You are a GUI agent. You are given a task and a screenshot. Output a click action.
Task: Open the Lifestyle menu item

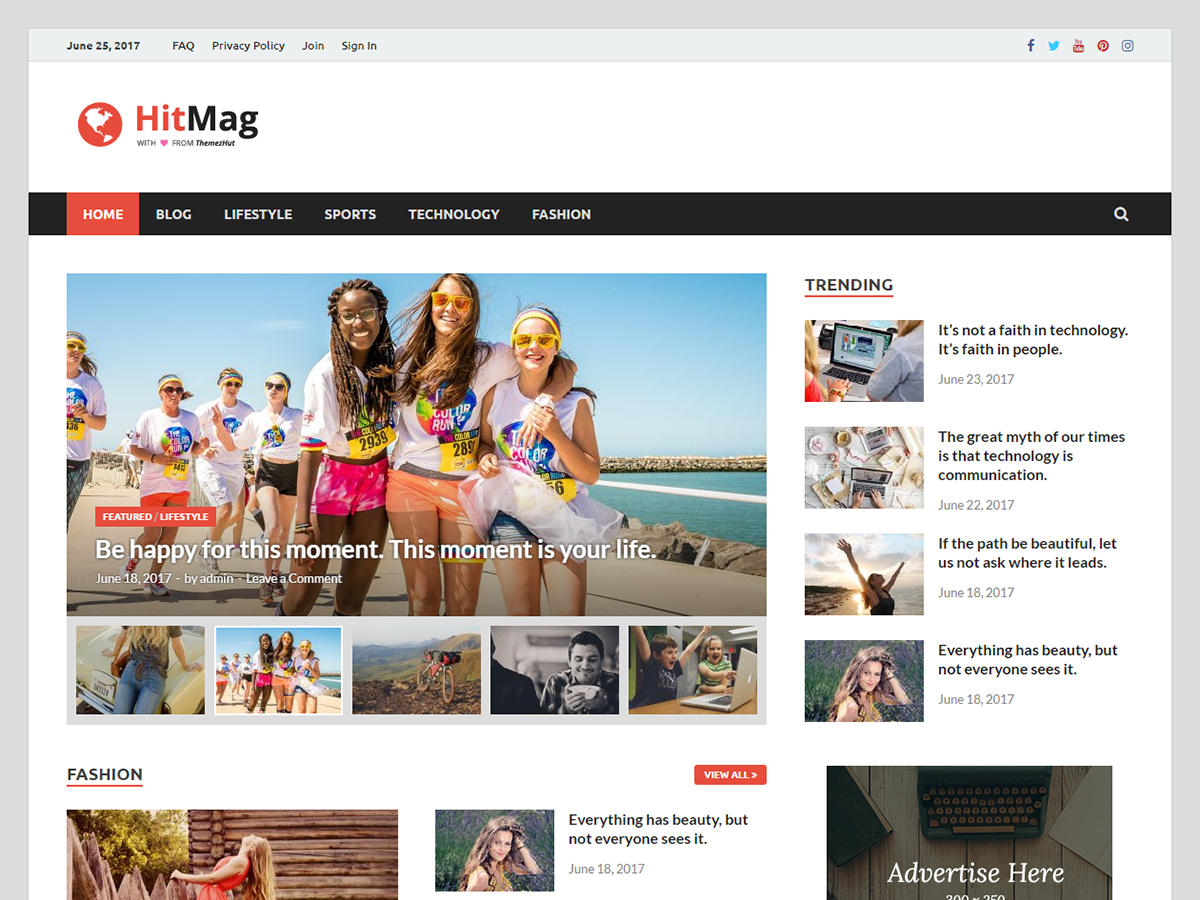[x=258, y=214]
